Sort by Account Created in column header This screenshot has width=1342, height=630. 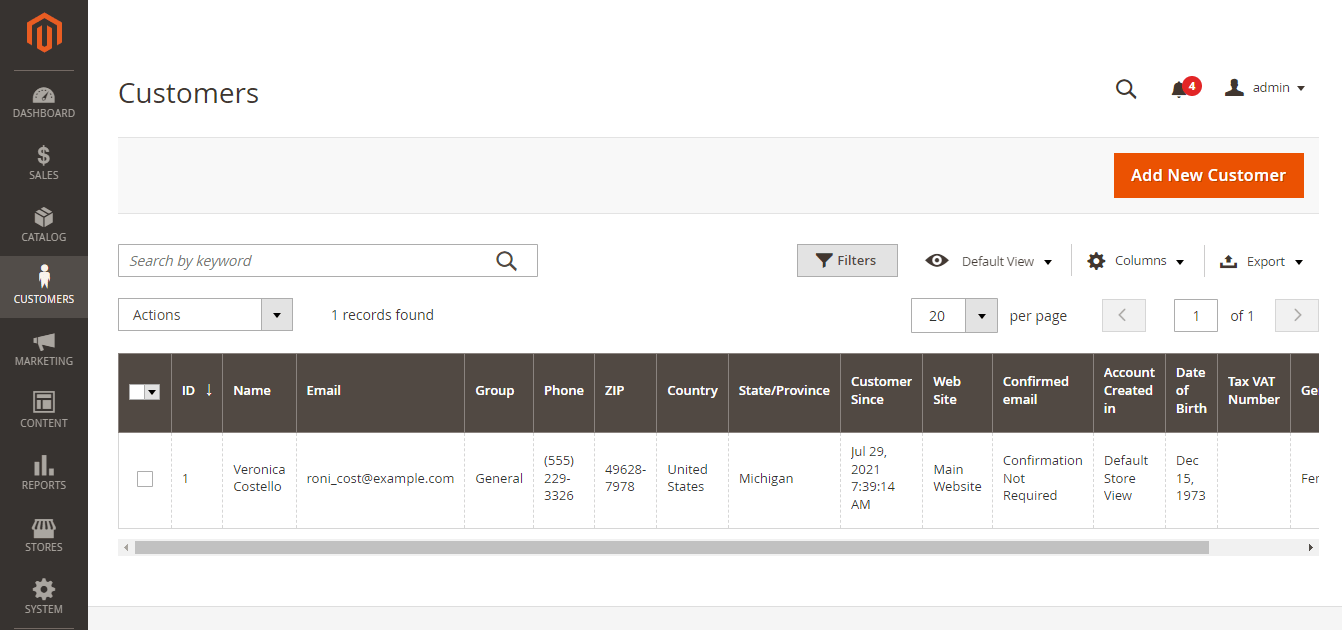click(1129, 391)
